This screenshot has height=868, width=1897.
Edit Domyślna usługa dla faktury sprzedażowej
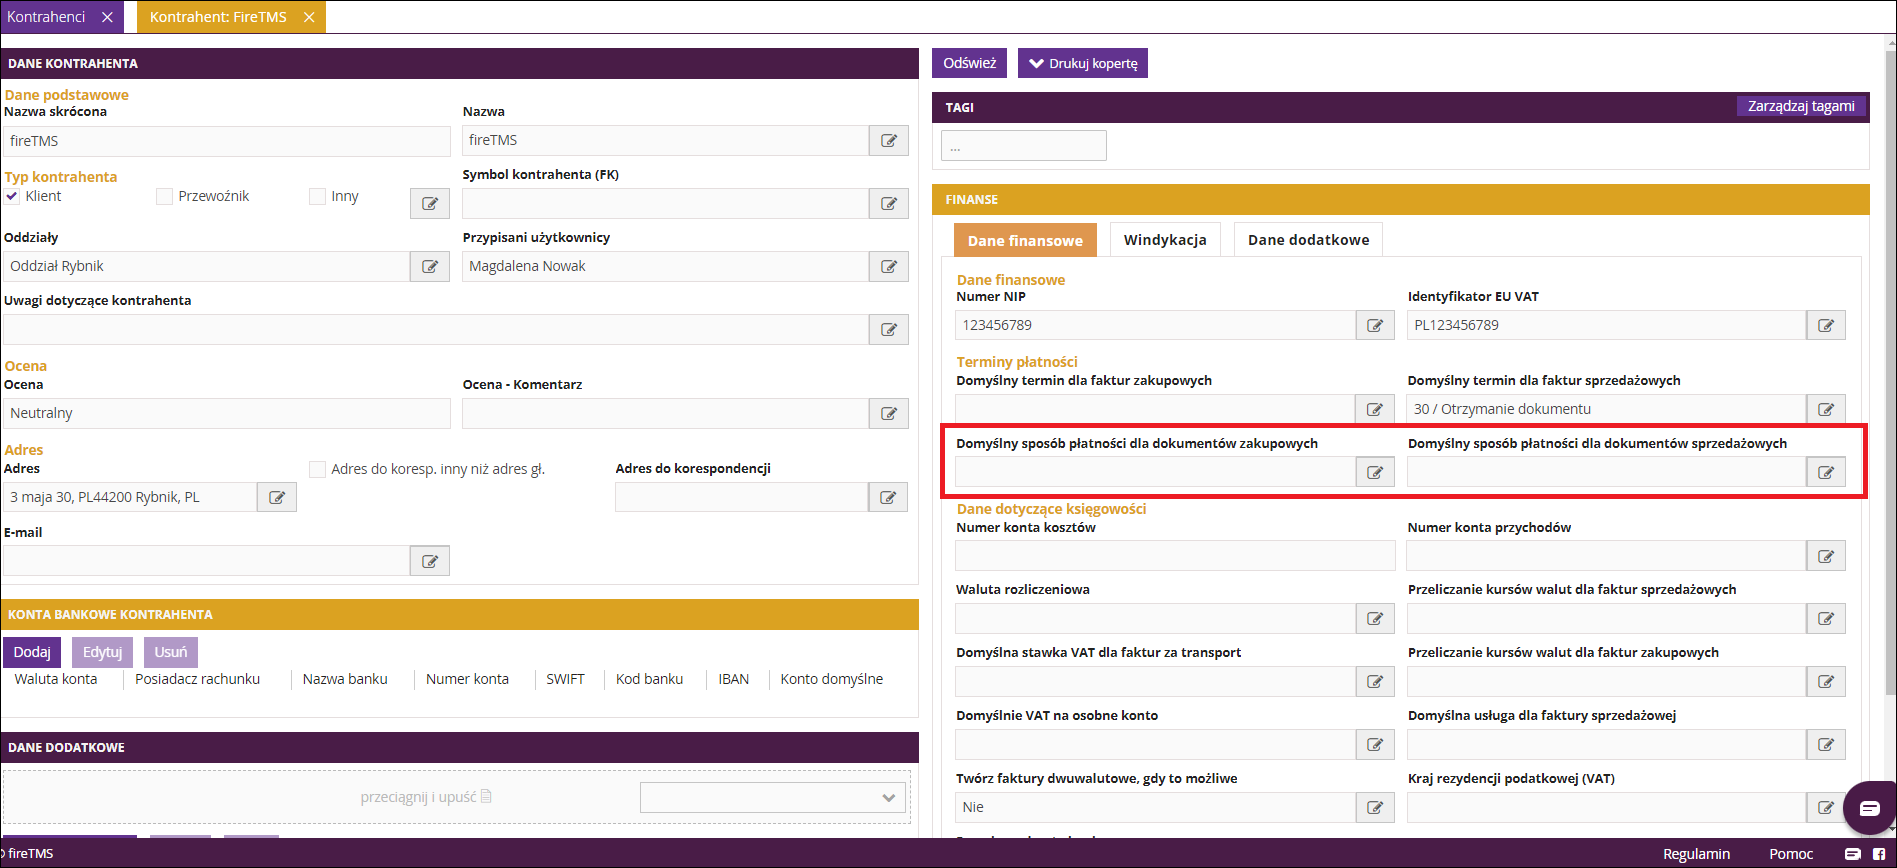coord(1826,745)
